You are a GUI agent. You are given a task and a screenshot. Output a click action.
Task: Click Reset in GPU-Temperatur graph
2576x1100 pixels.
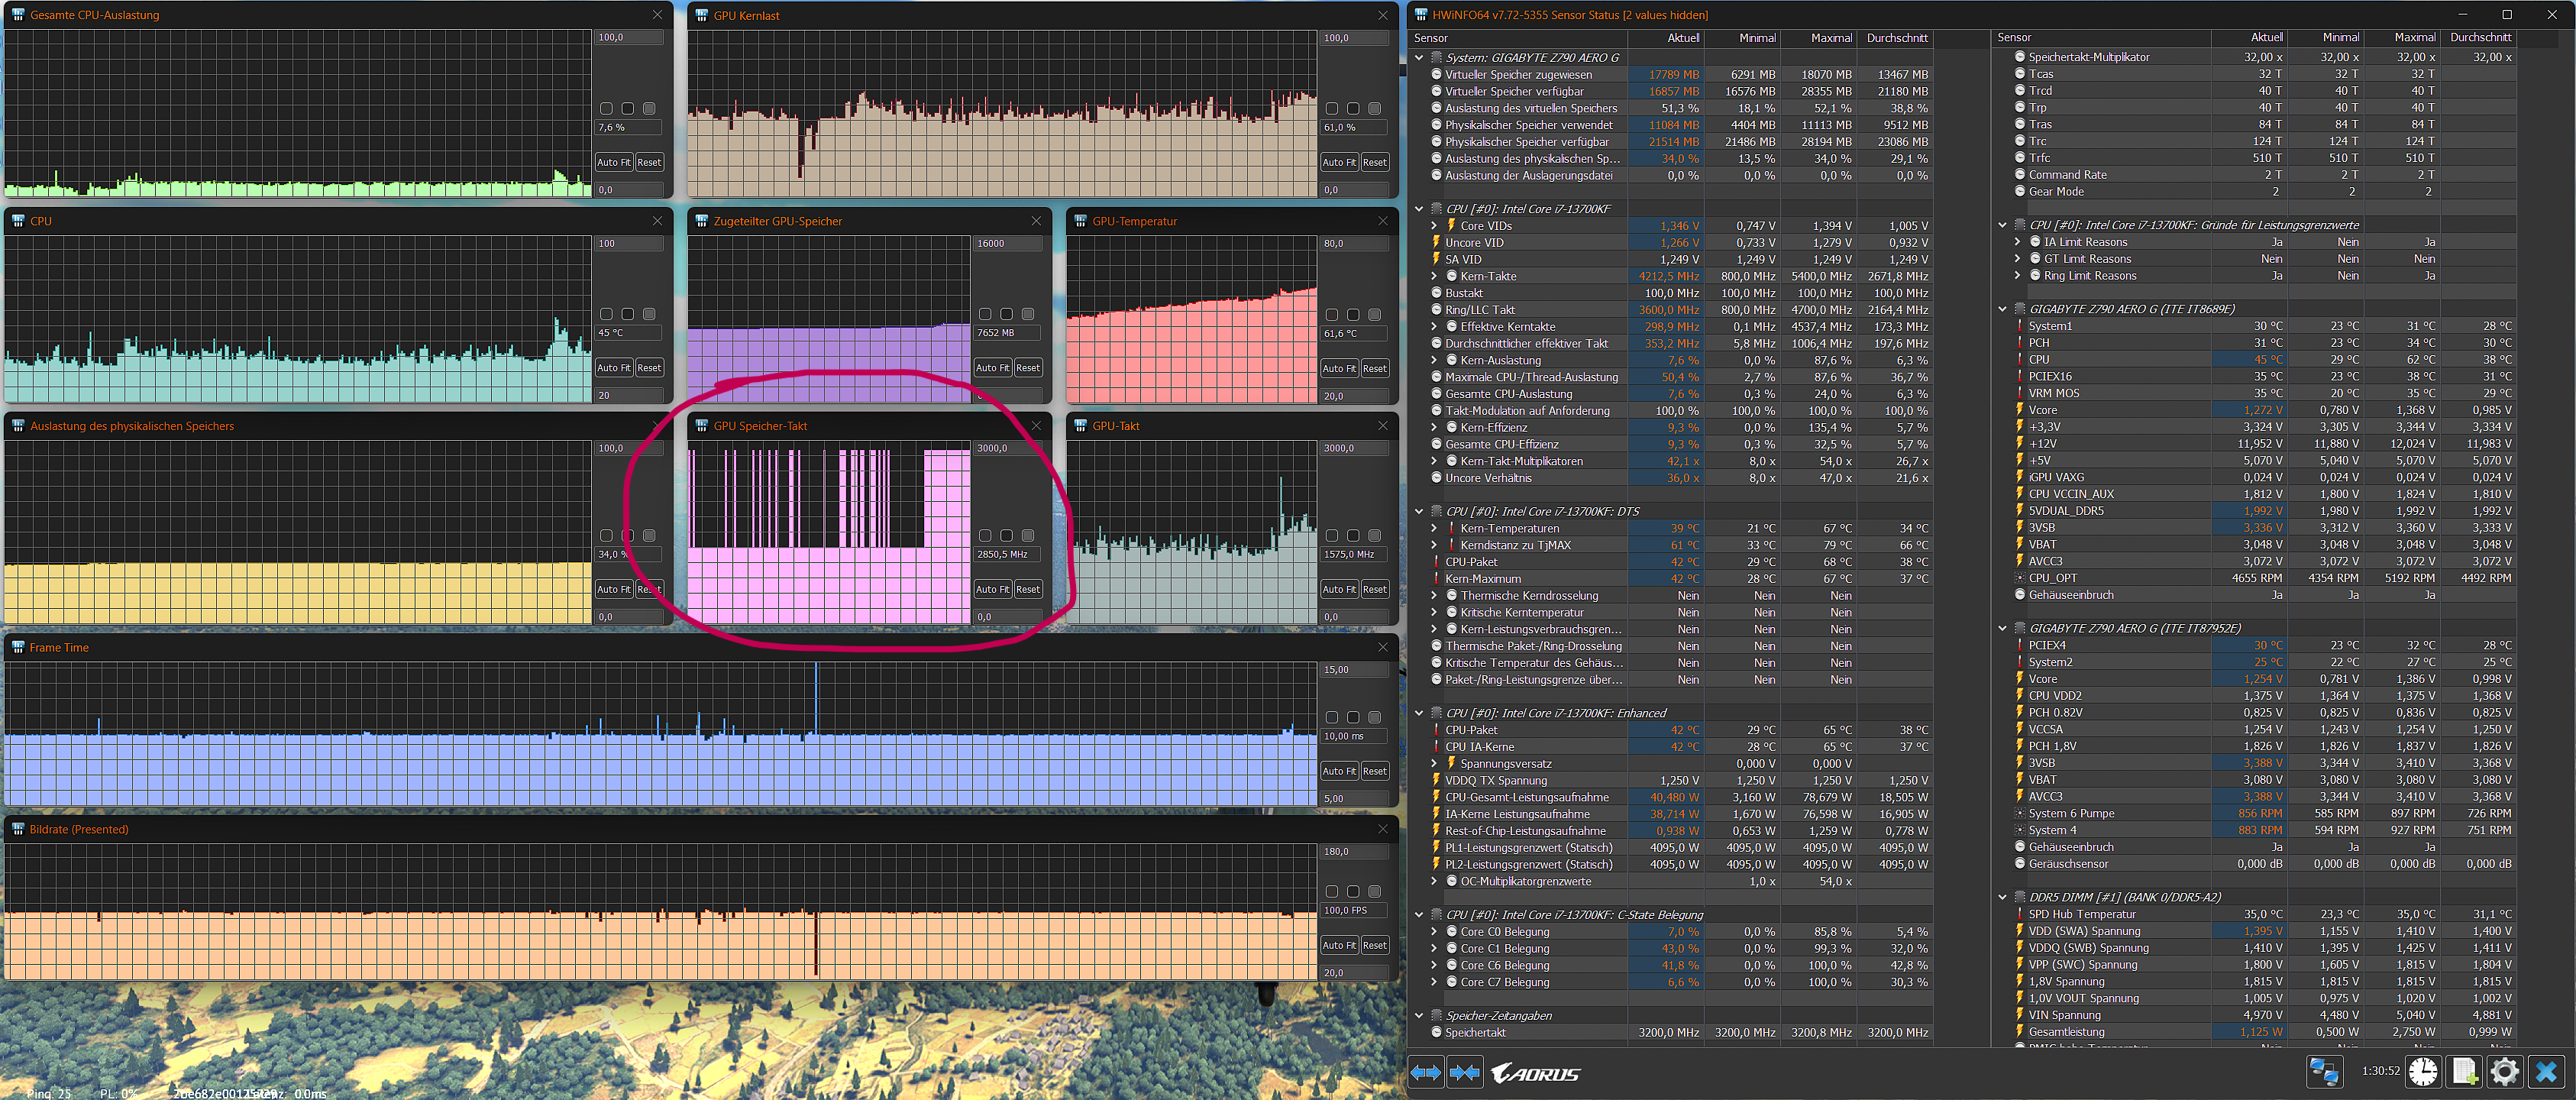1374,368
